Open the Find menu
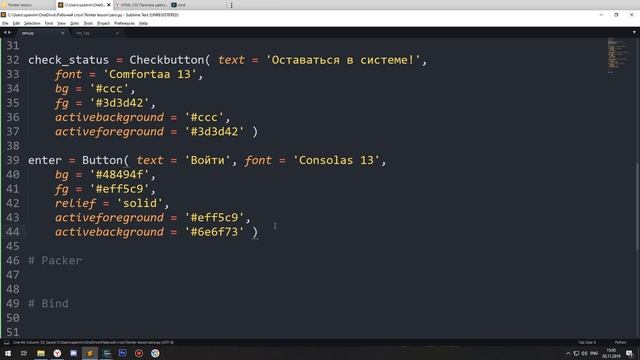This screenshot has width=640, height=360. pyautogui.click(x=49, y=23)
